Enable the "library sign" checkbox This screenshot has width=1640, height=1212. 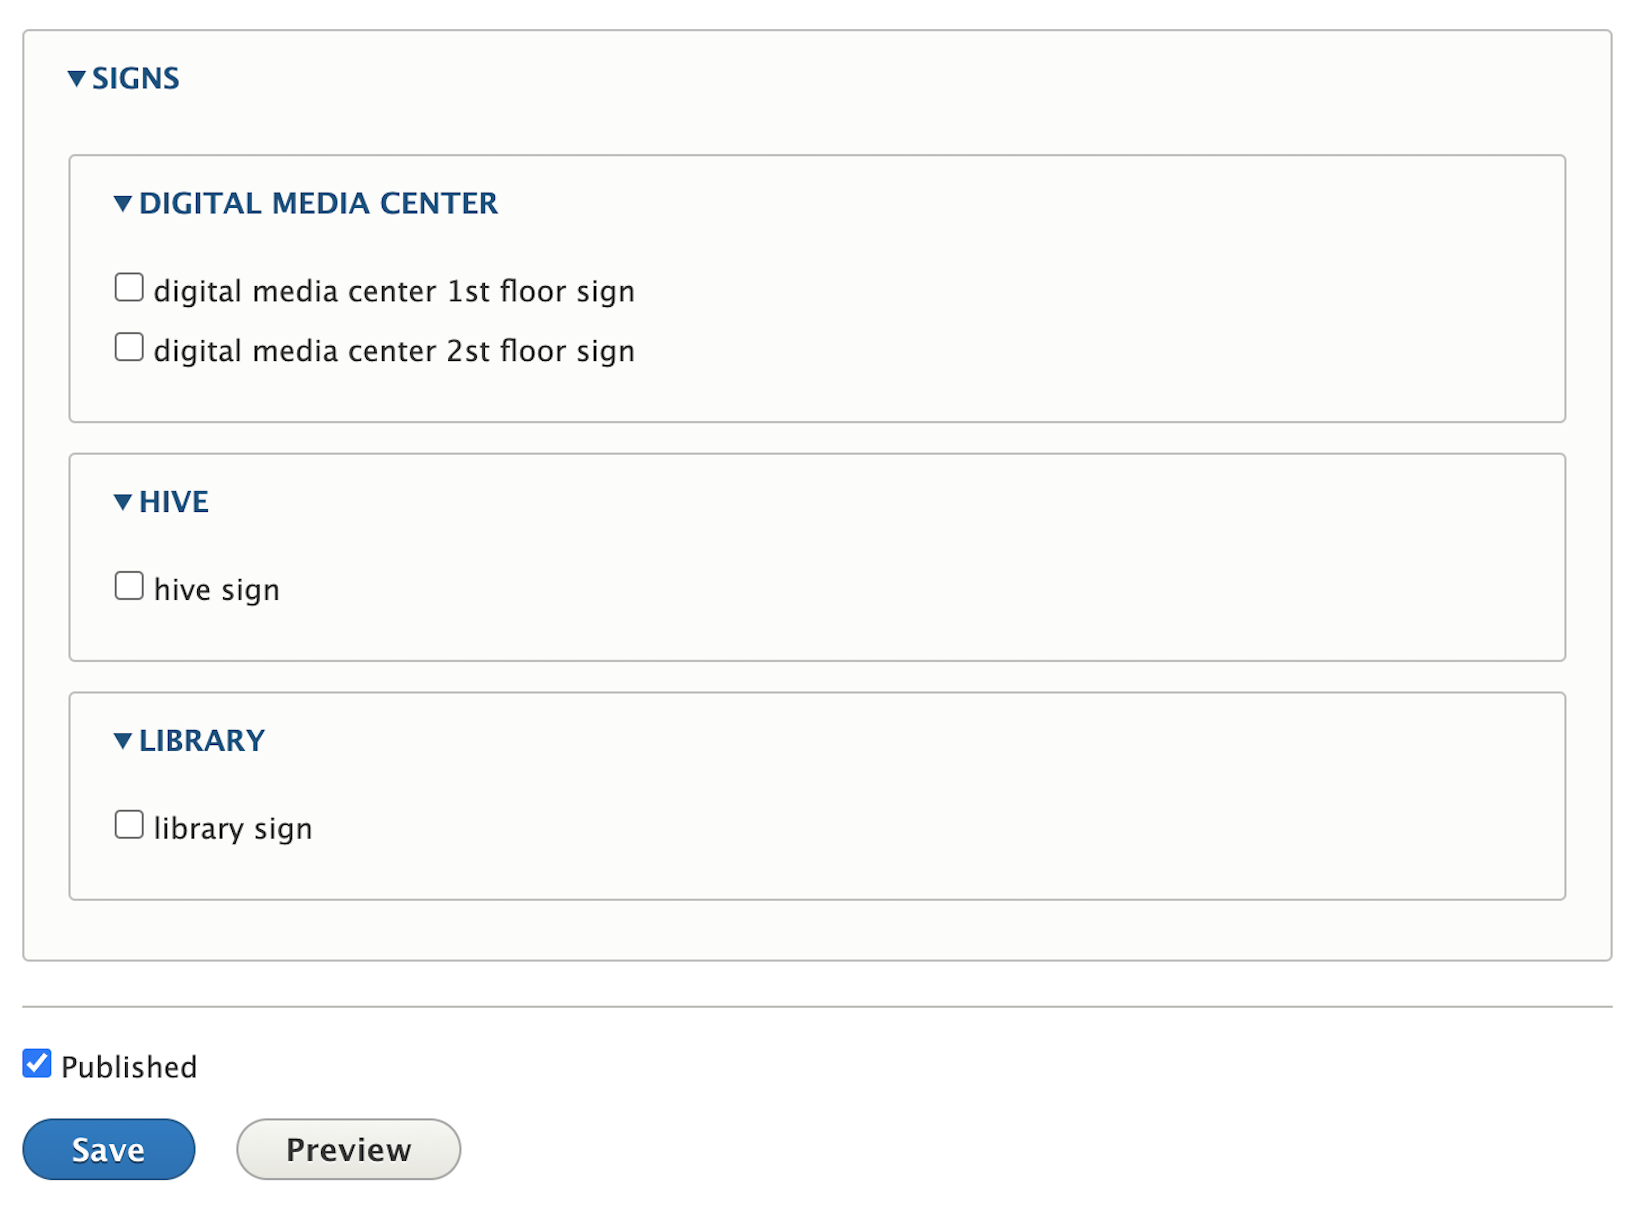tap(129, 823)
